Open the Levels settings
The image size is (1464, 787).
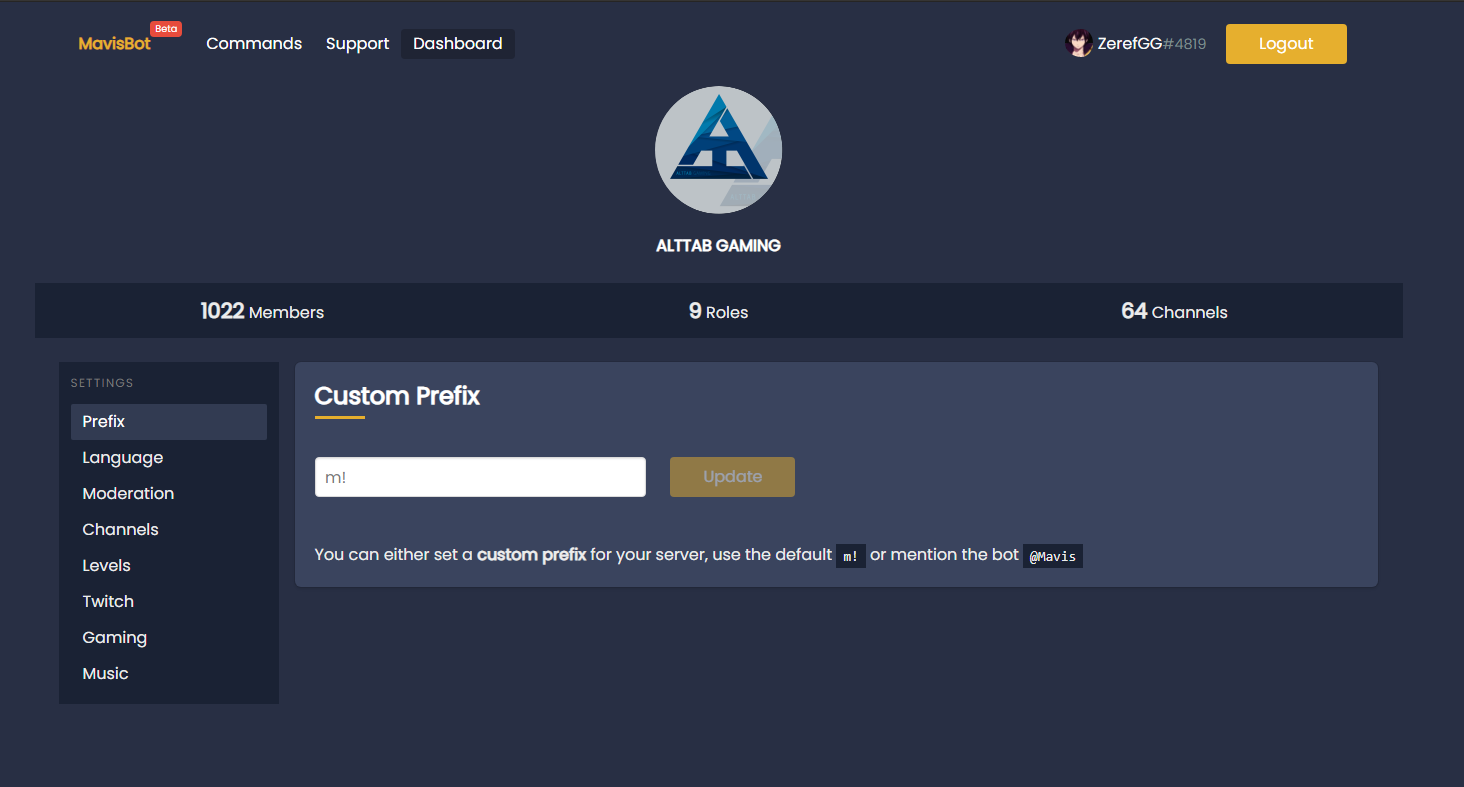[x=107, y=566]
